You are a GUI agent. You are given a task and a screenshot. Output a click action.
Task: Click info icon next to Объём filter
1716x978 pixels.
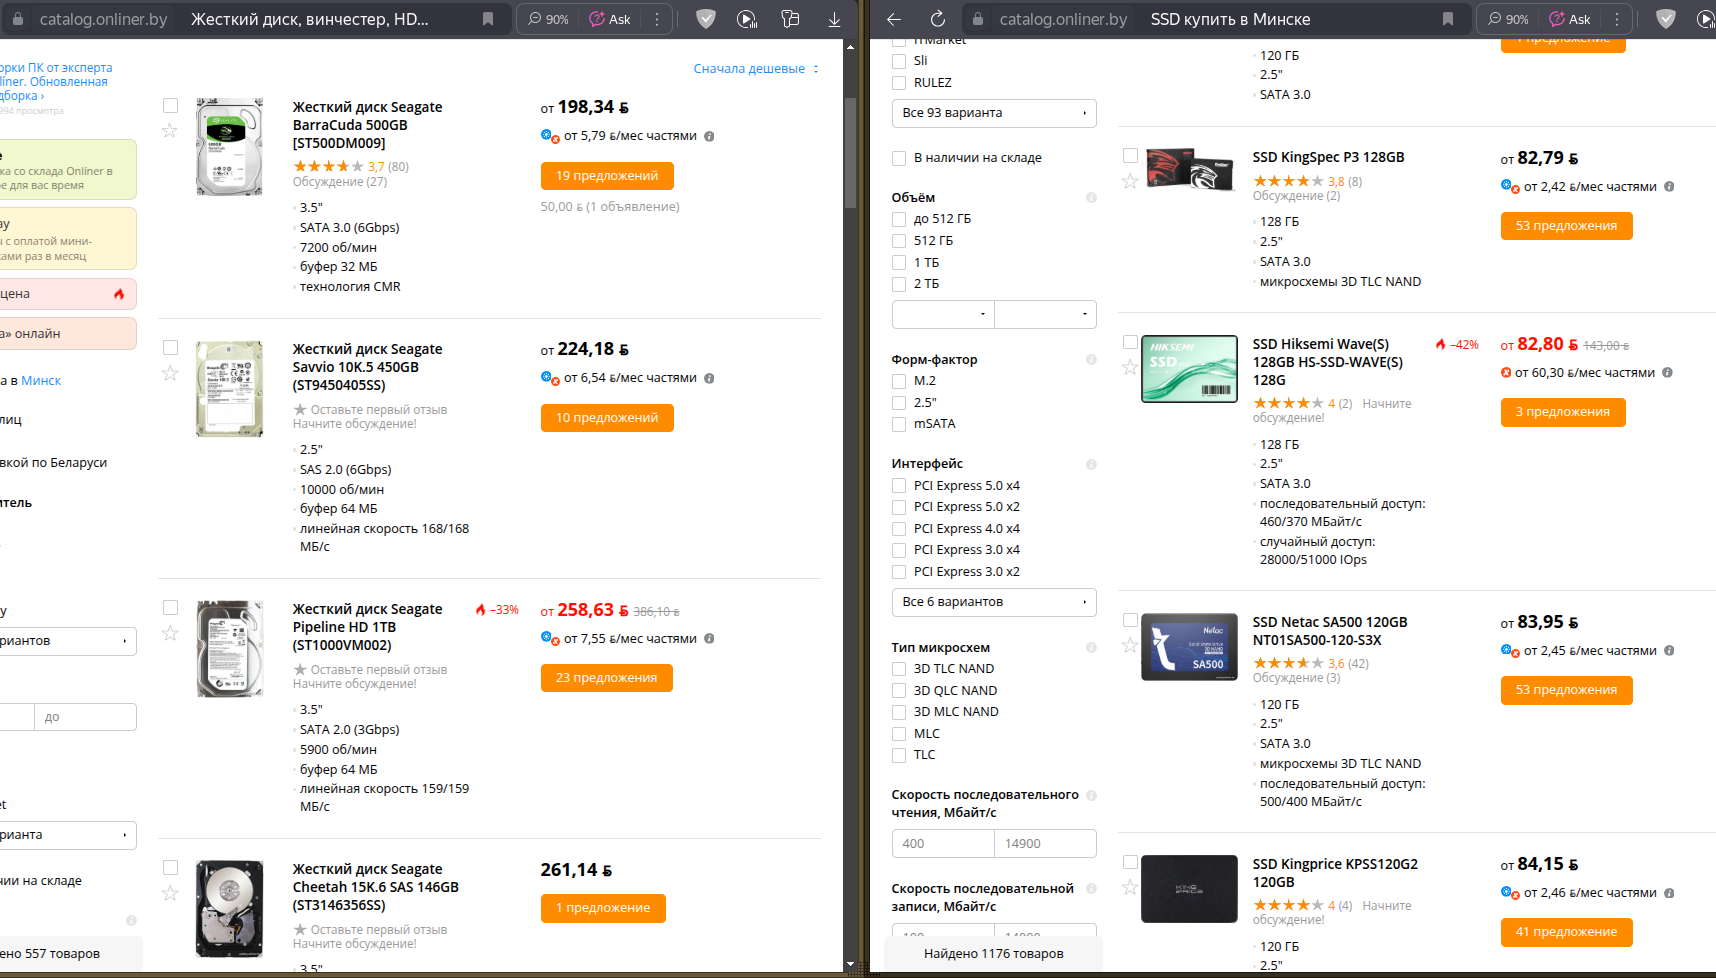[1091, 198]
